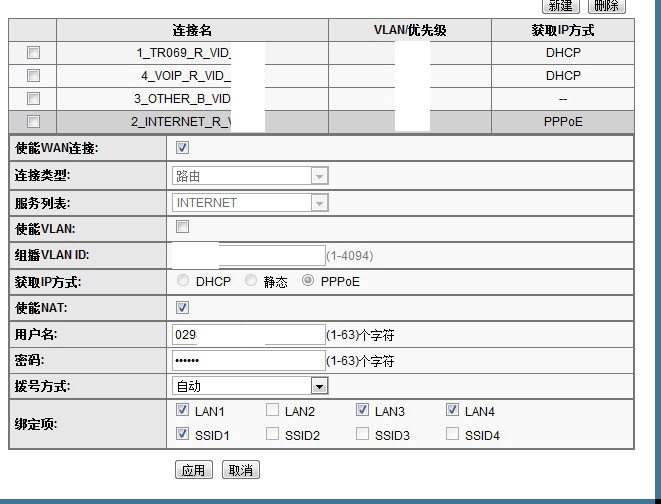Check the box for 1_TR069_R_VID row
The height and width of the screenshot is (504, 661).
coord(33,53)
